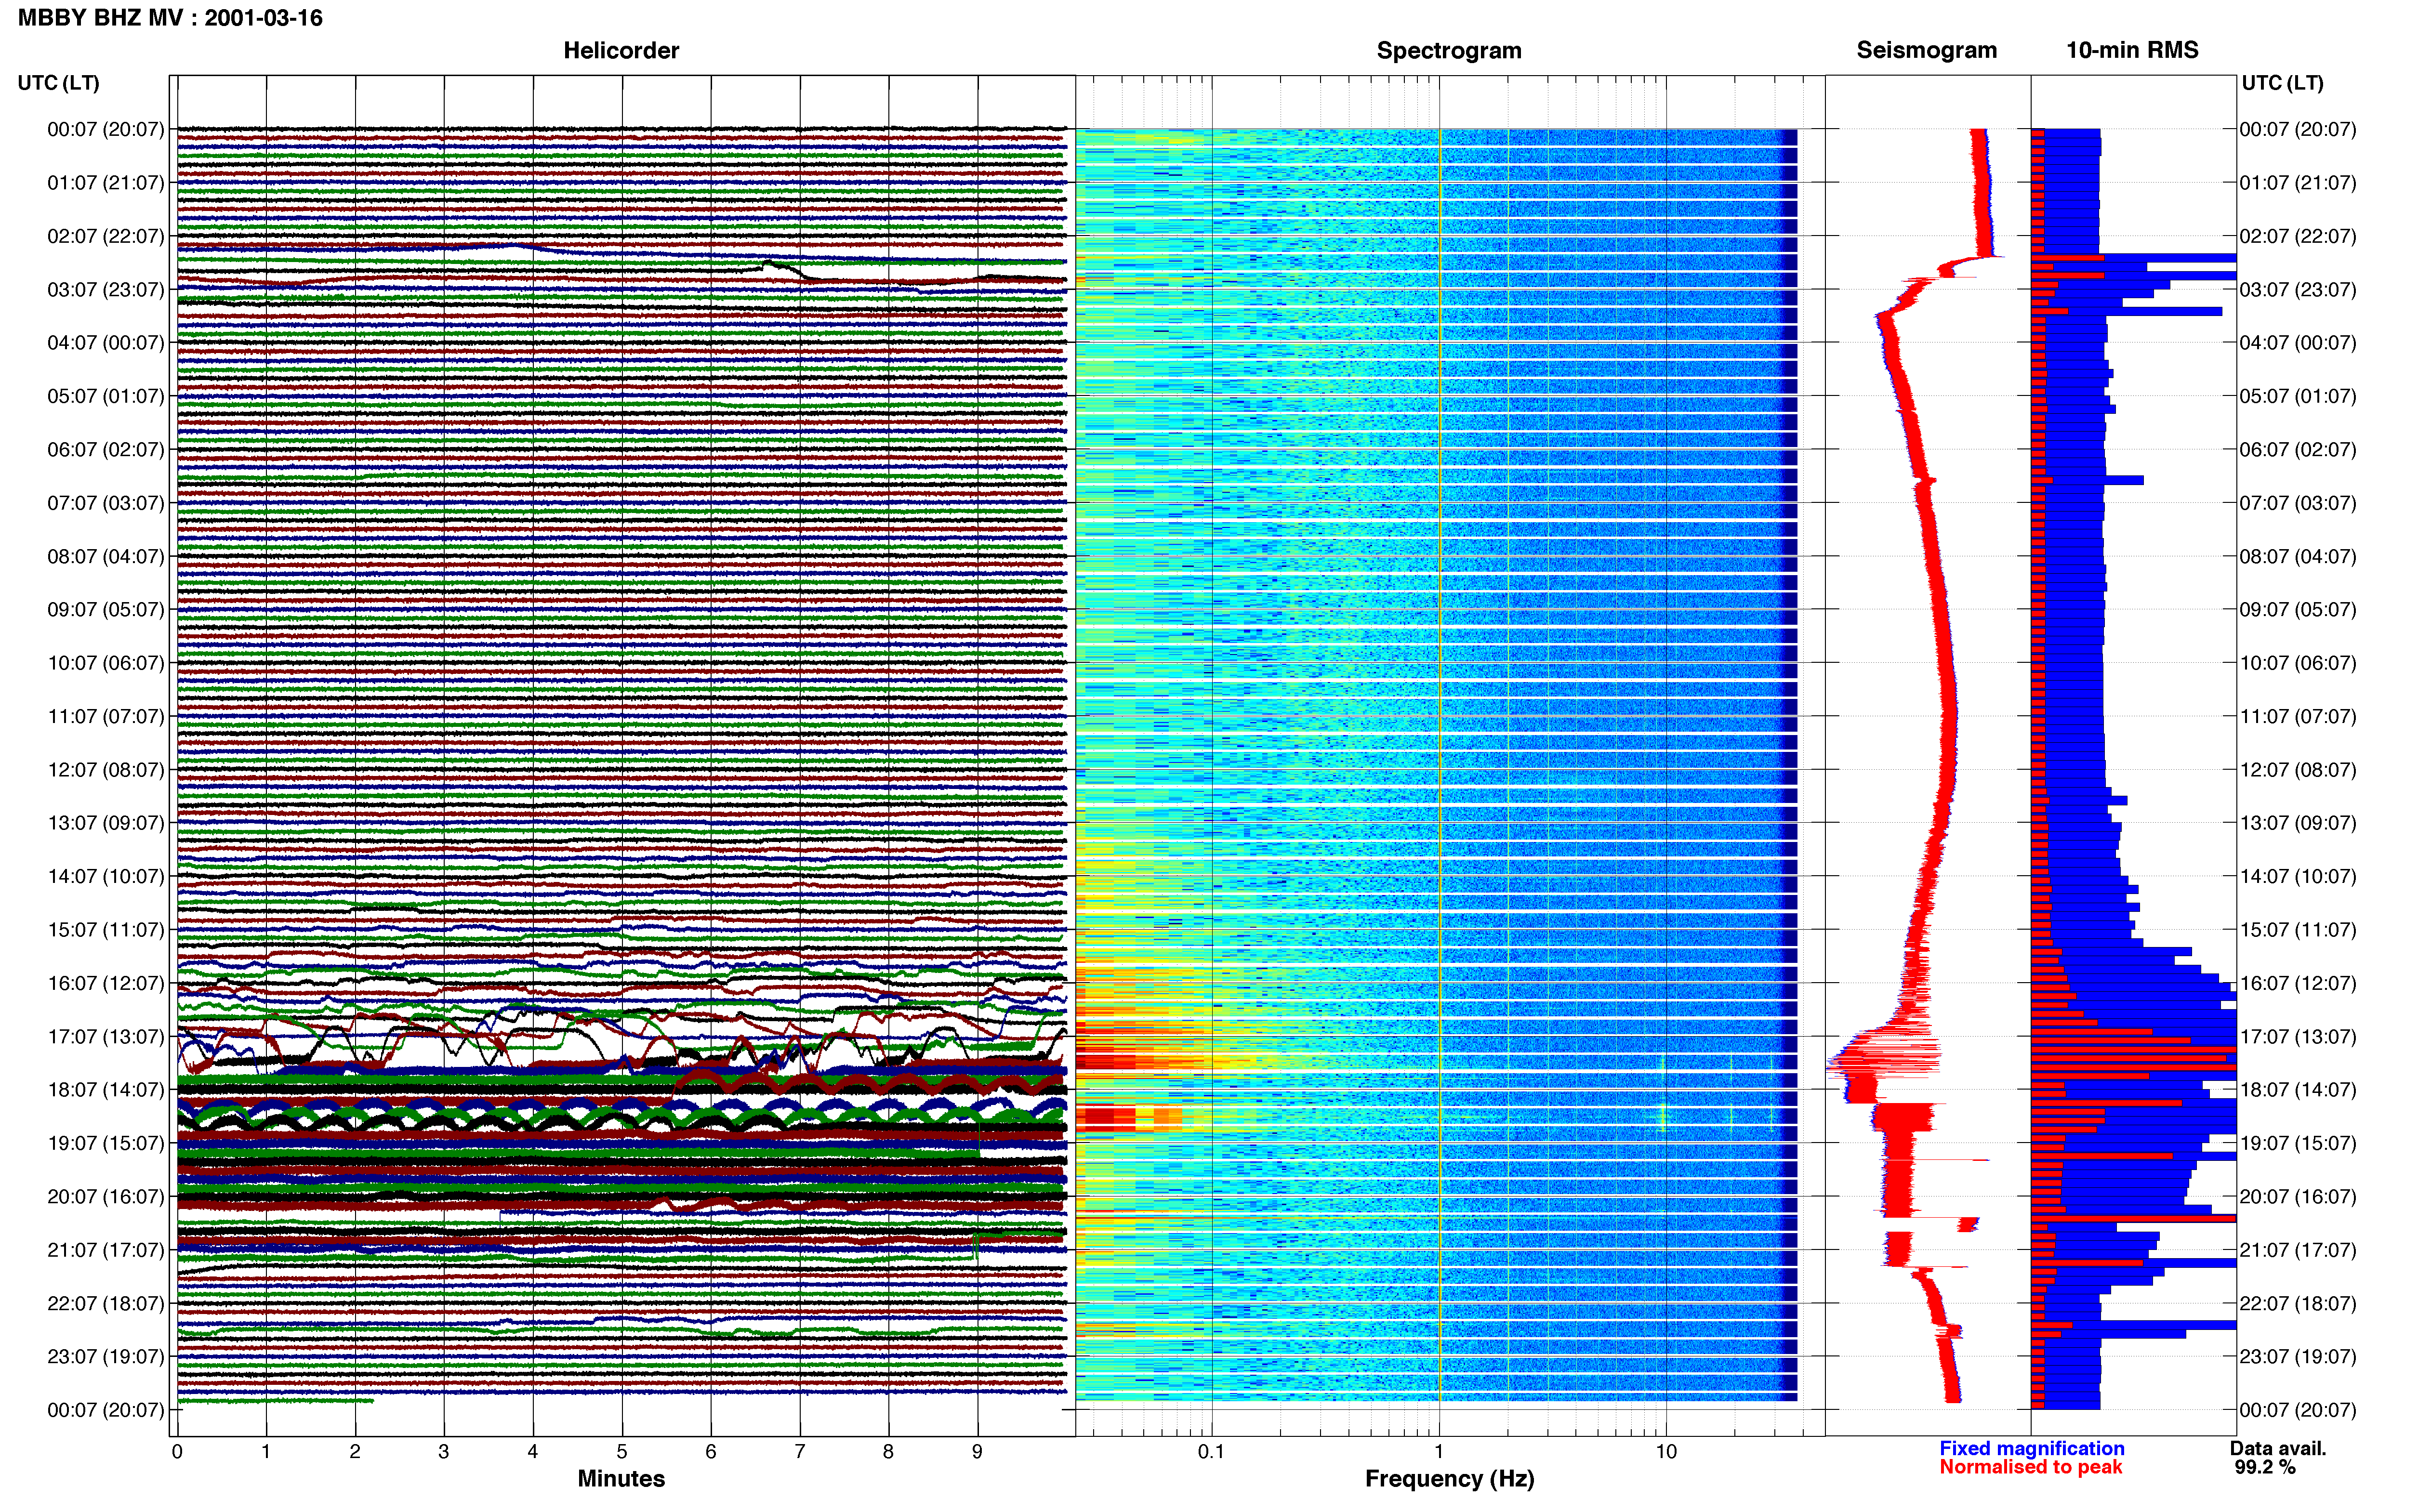Click the spectrogram frequency tick '0.1'
The image size is (2418, 1512).
click(x=1211, y=1452)
